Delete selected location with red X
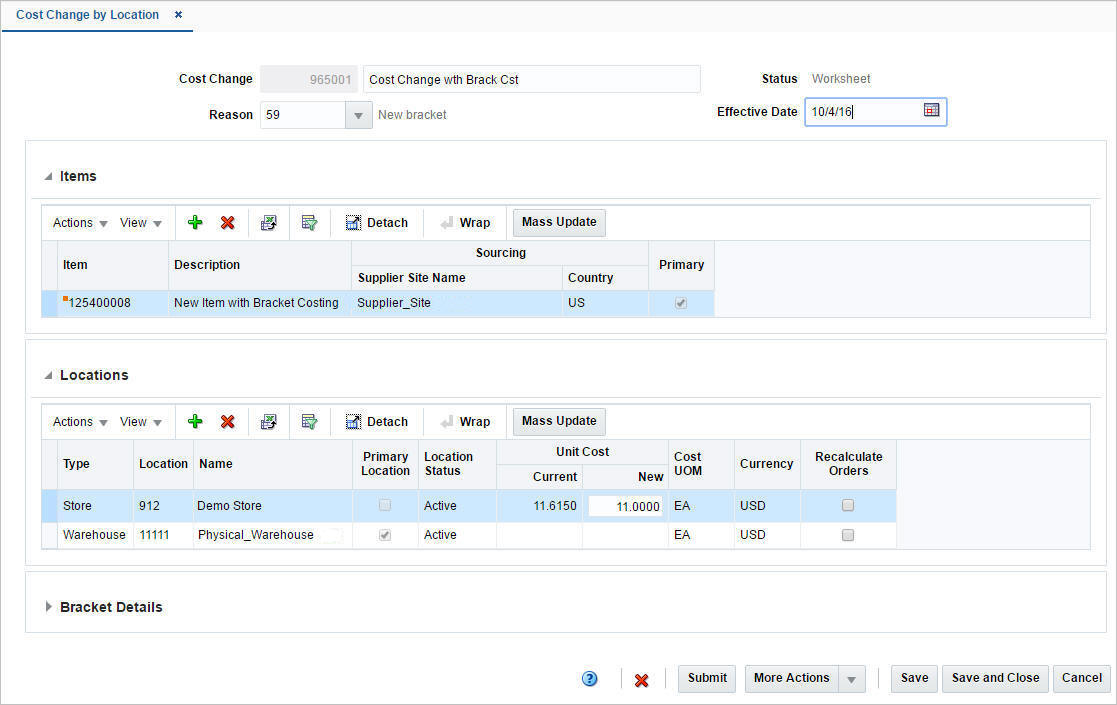1117x705 pixels. coord(227,422)
